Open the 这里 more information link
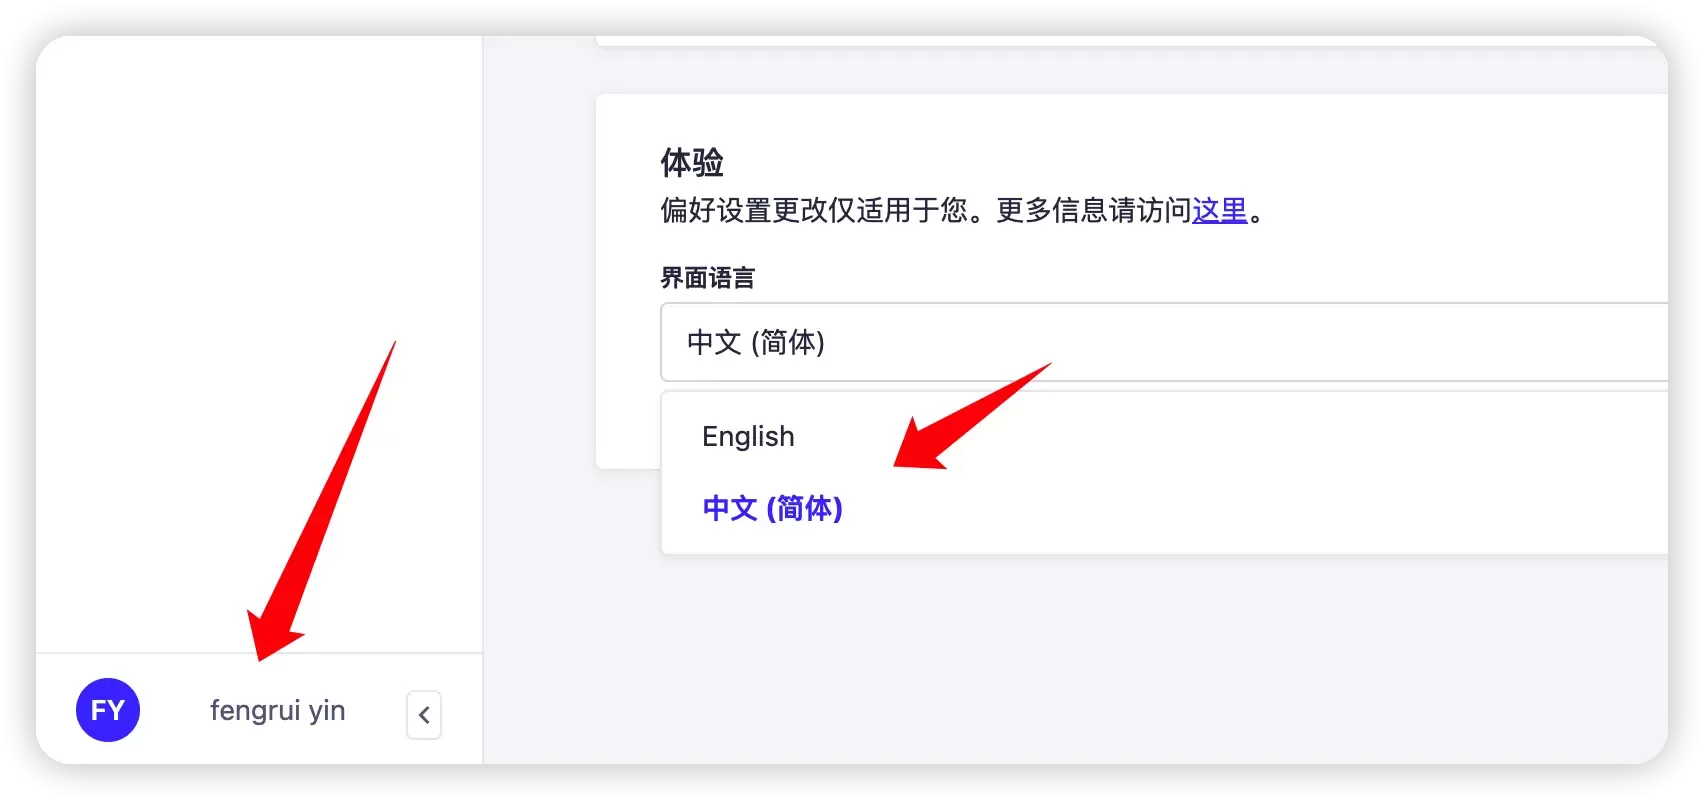Screen dimensions: 1704x800 click(x=1219, y=211)
